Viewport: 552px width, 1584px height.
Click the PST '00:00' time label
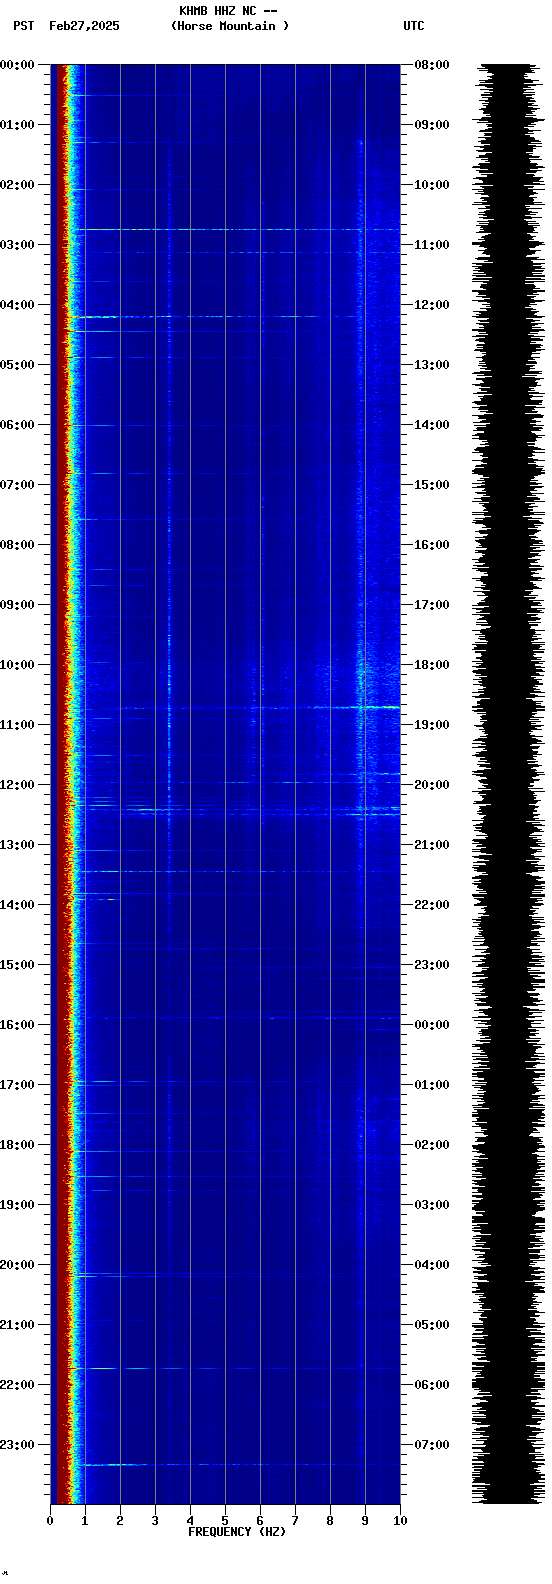click(x=17, y=65)
